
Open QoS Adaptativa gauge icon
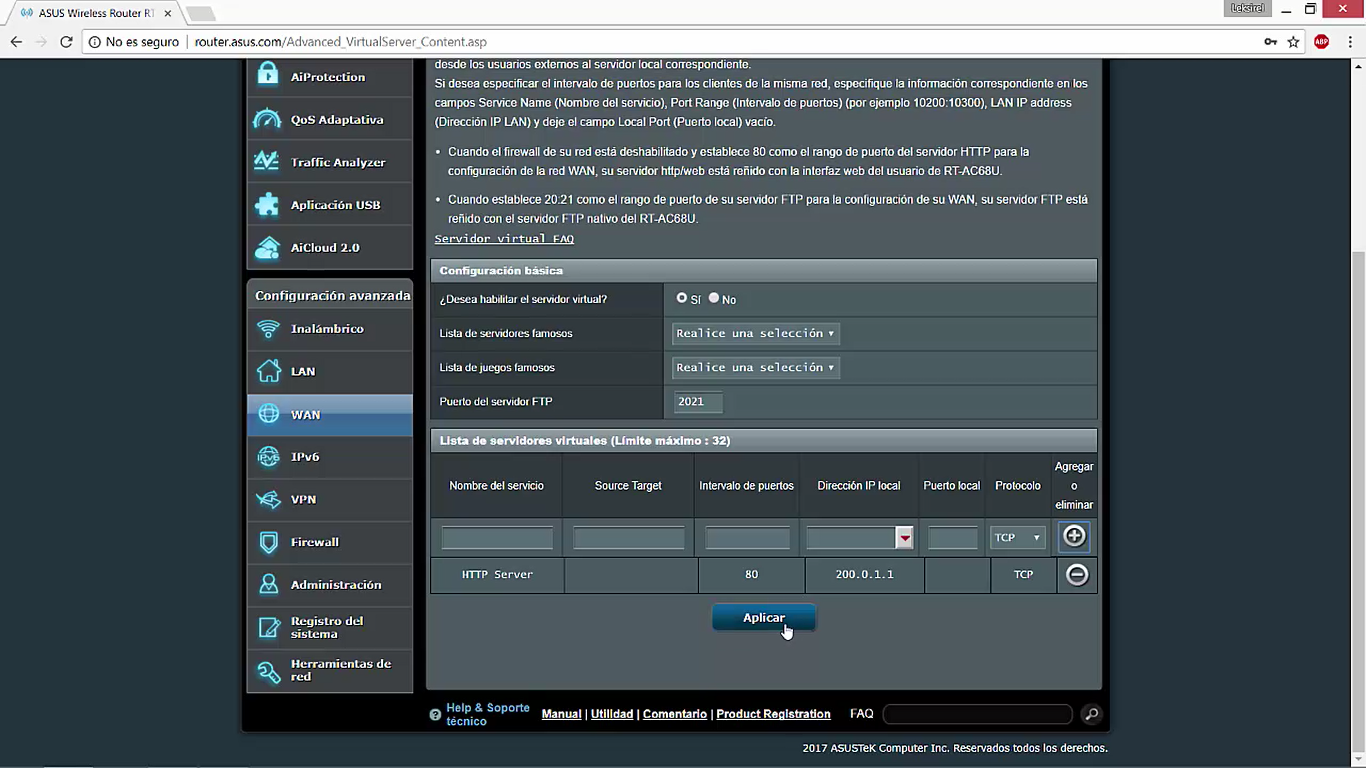268,119
